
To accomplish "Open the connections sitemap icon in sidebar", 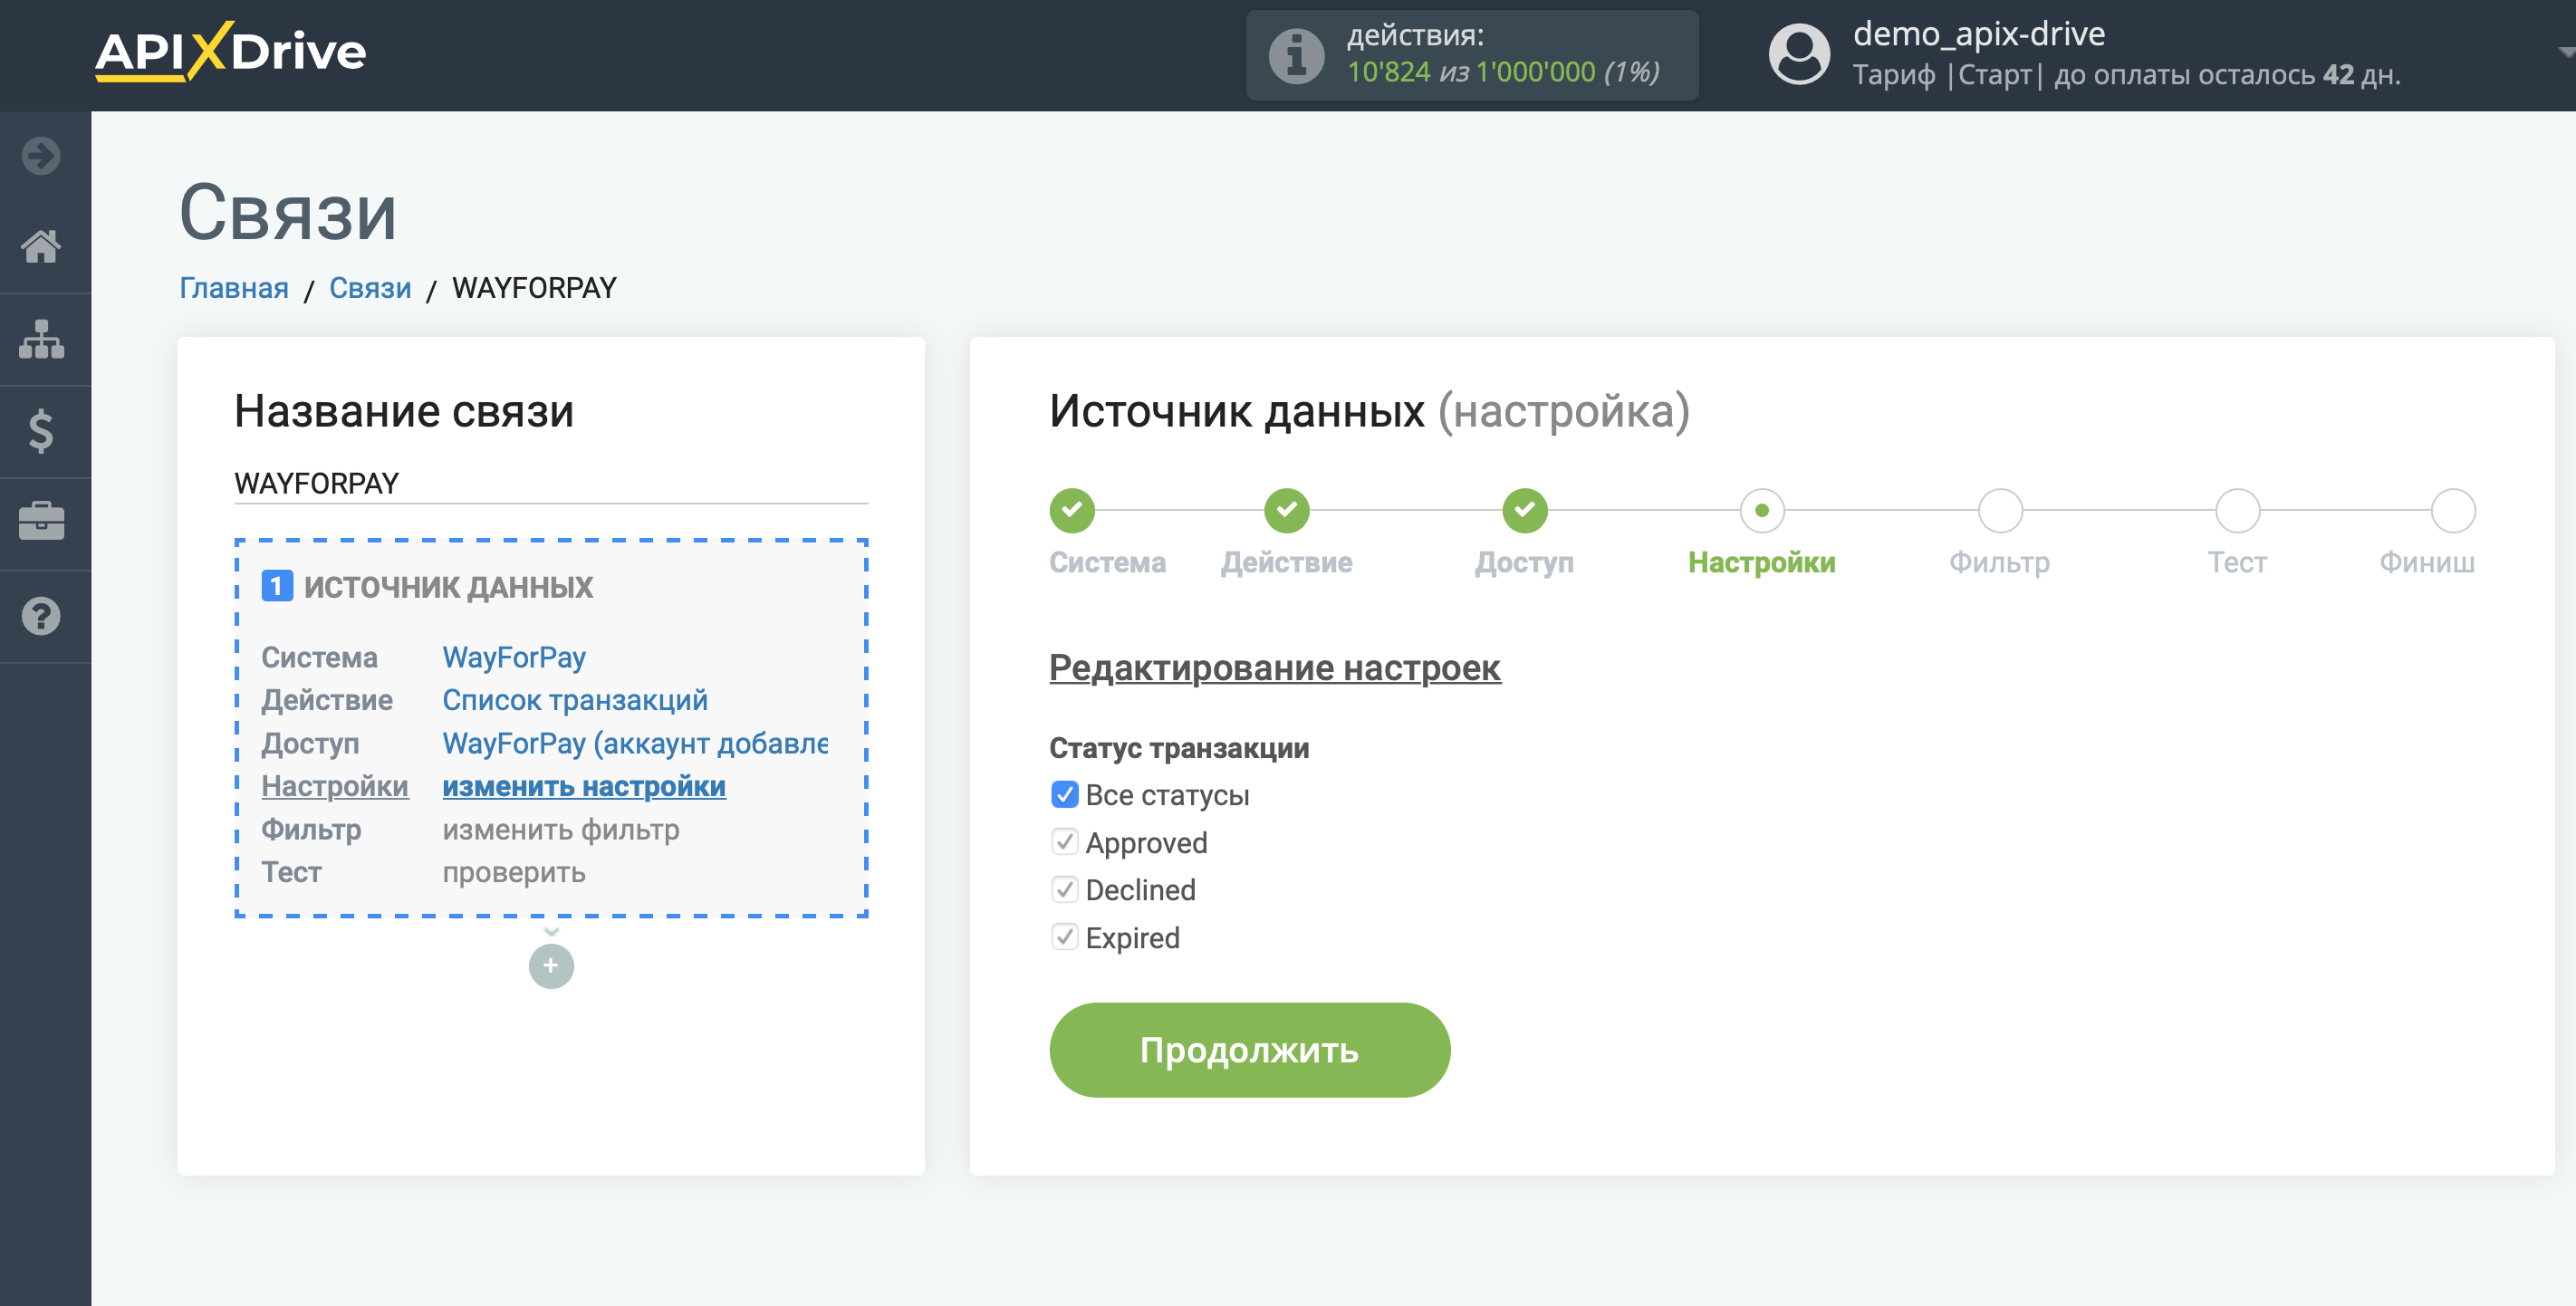I will coord(41,339).
